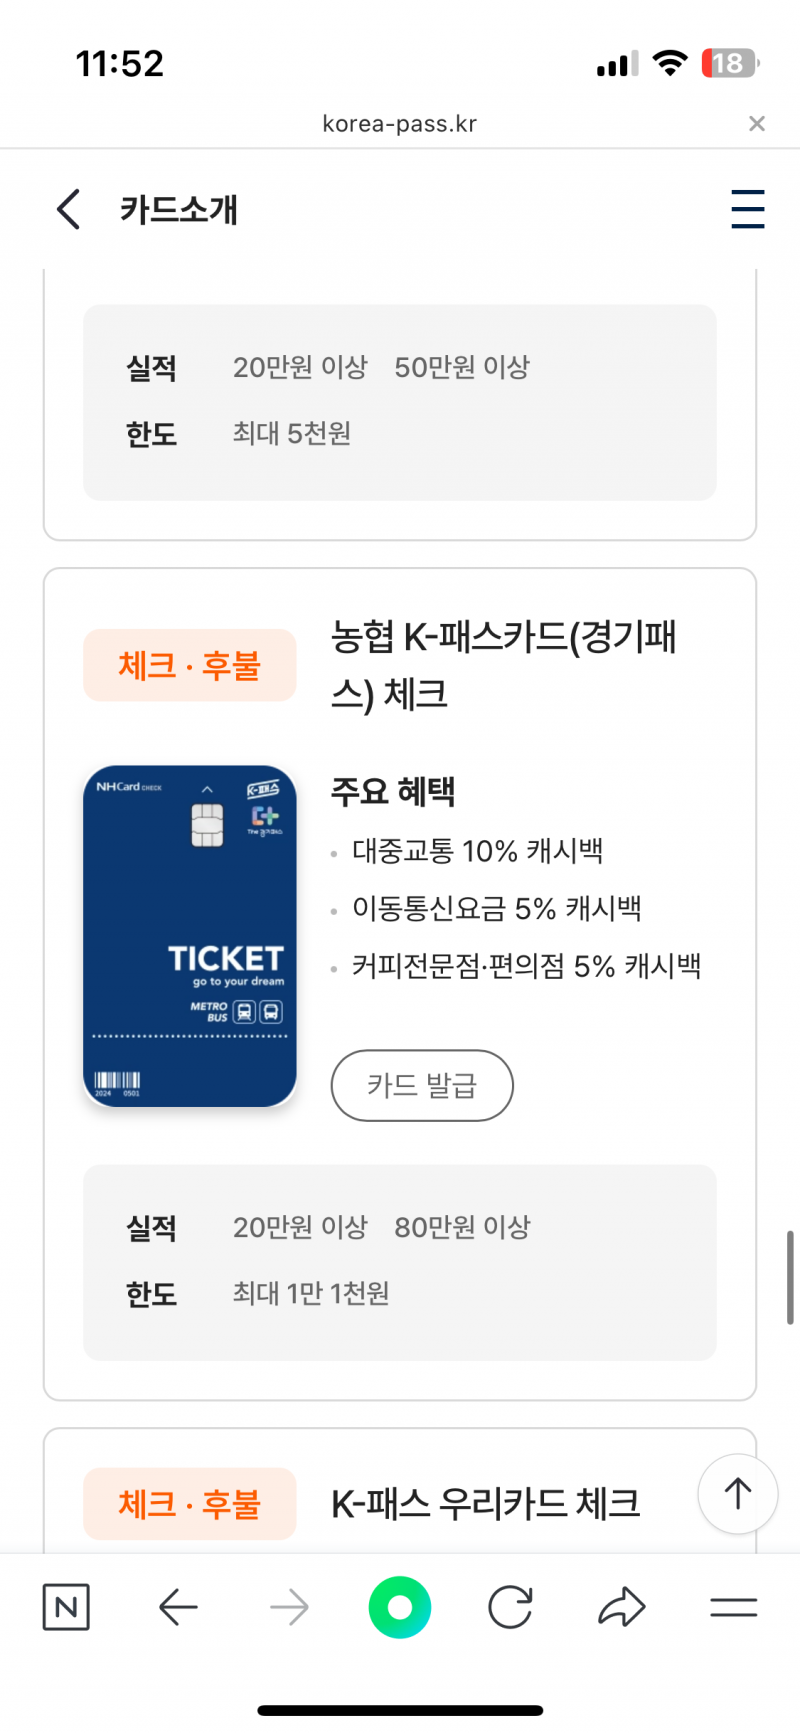Screen dimensions: 800x1733
Task: Navigate back using the browser back arrow
Action: pyautogui.click(x=178, y=1607)
